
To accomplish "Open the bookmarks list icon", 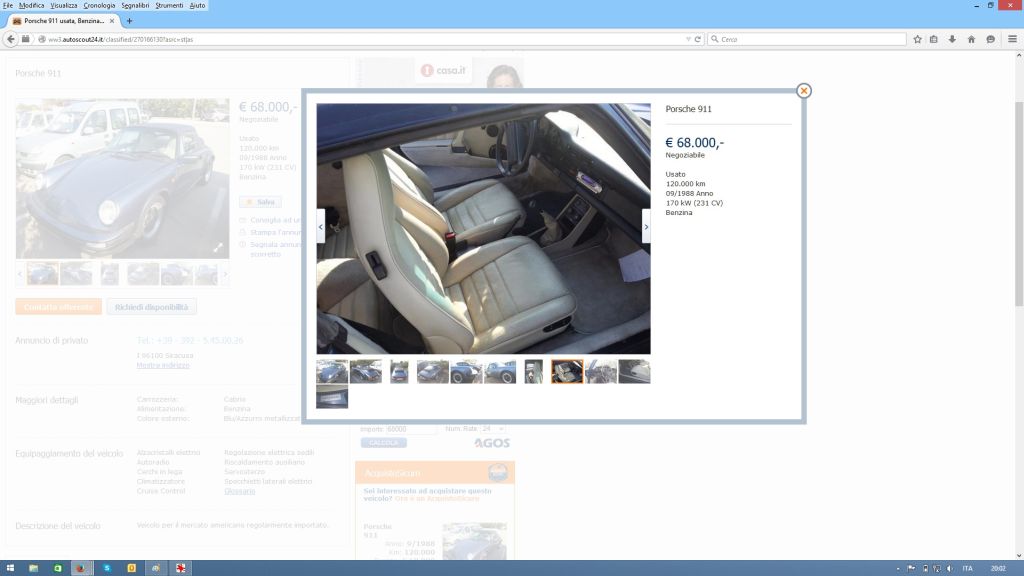I will tap(934, 39).
